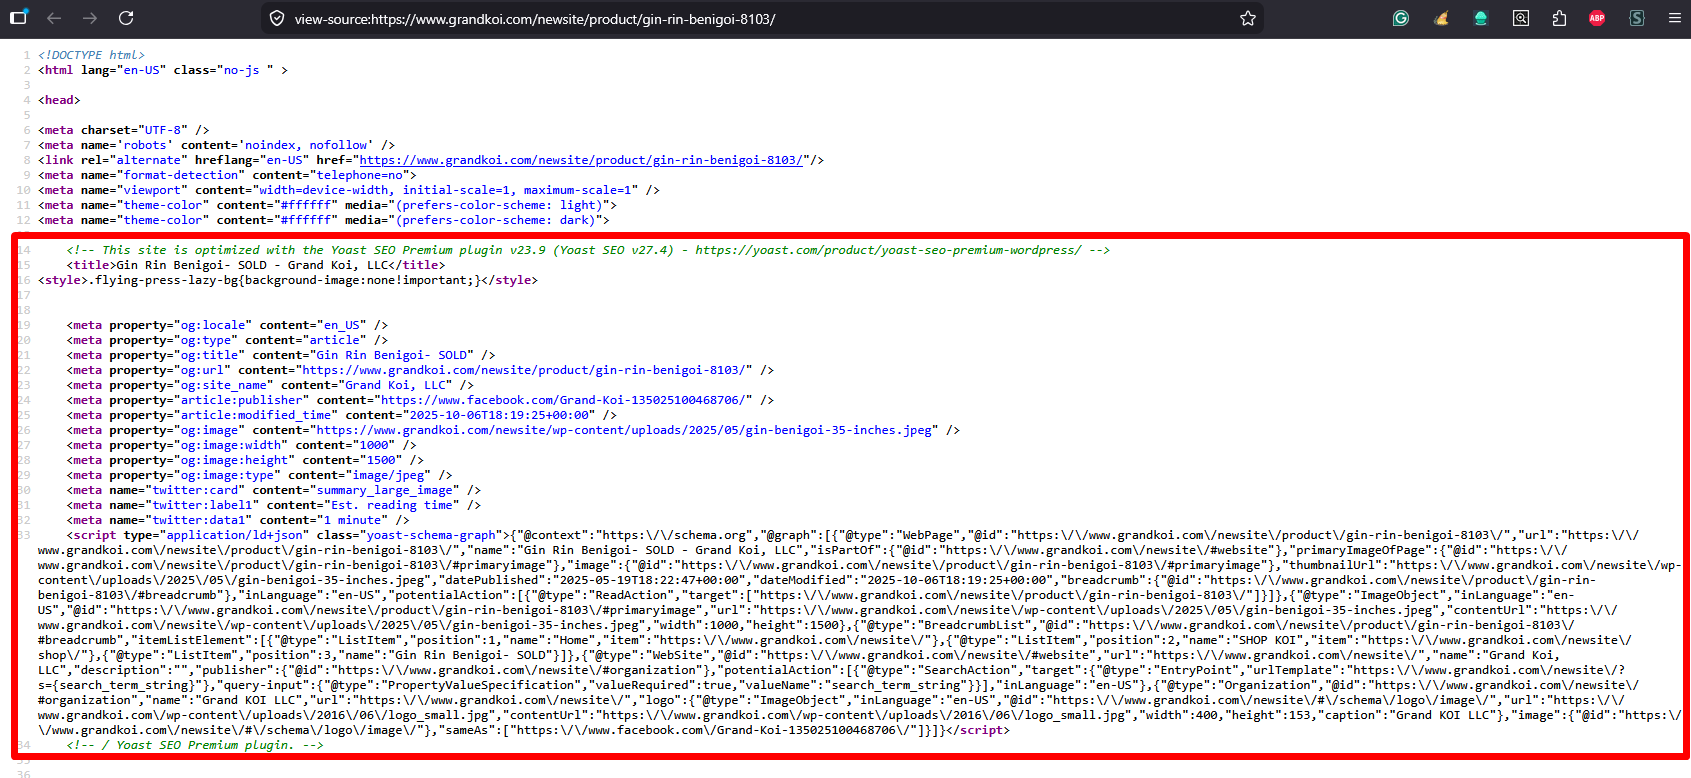
Task: Open the extensions puzzle piece menu
Action: (1559, 18)
